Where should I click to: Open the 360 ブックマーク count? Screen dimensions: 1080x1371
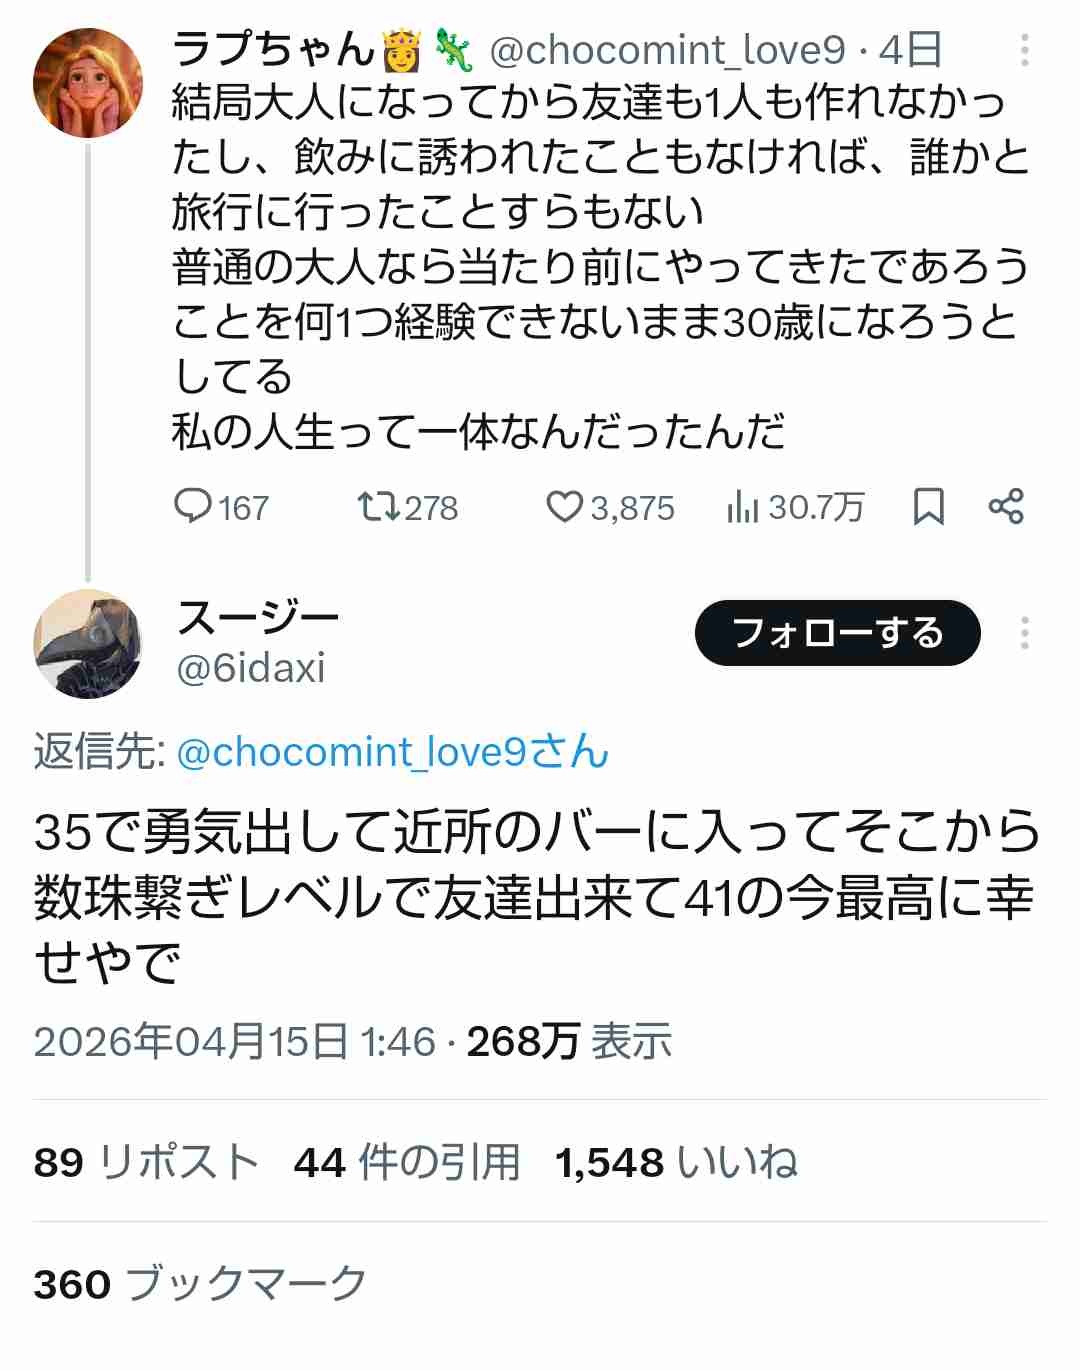pos(200,1284)
